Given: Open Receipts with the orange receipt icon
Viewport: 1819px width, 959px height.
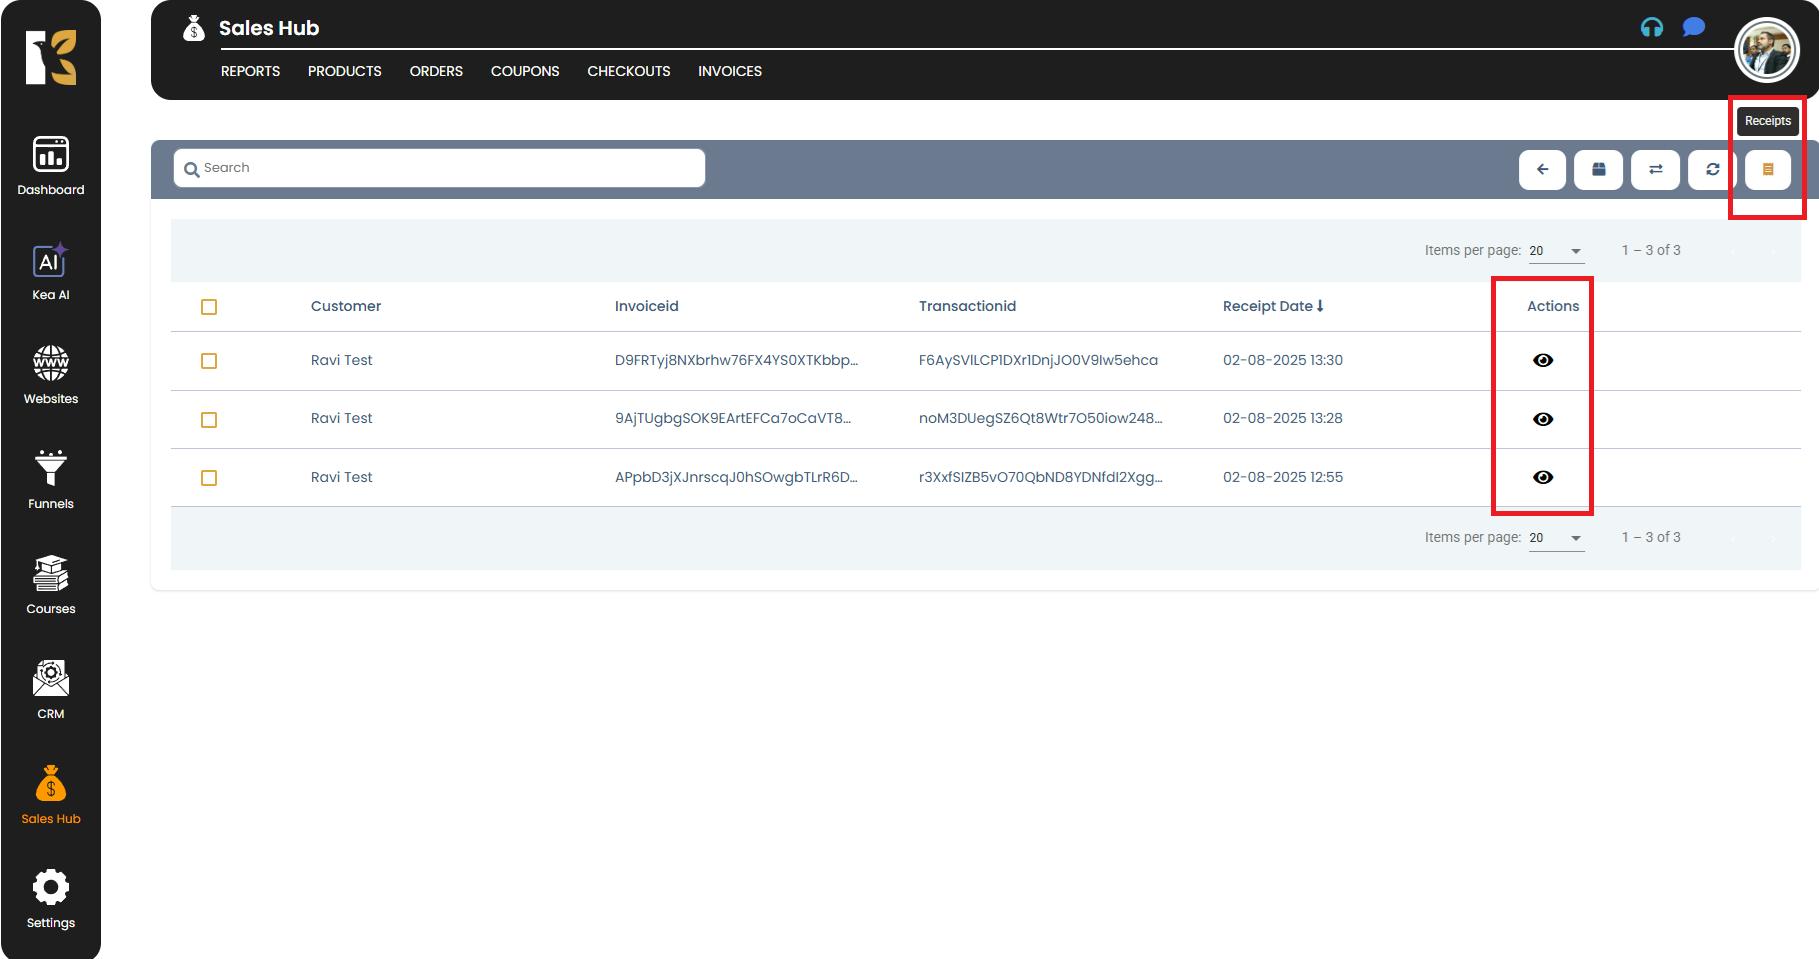Looking at the screenshot, I should (1767, 169).
